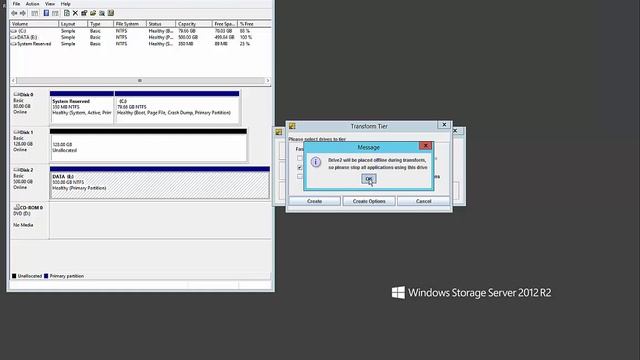Select the Disk 1 label box
Screen dimensions: 640x360
[x=30, y=145]
